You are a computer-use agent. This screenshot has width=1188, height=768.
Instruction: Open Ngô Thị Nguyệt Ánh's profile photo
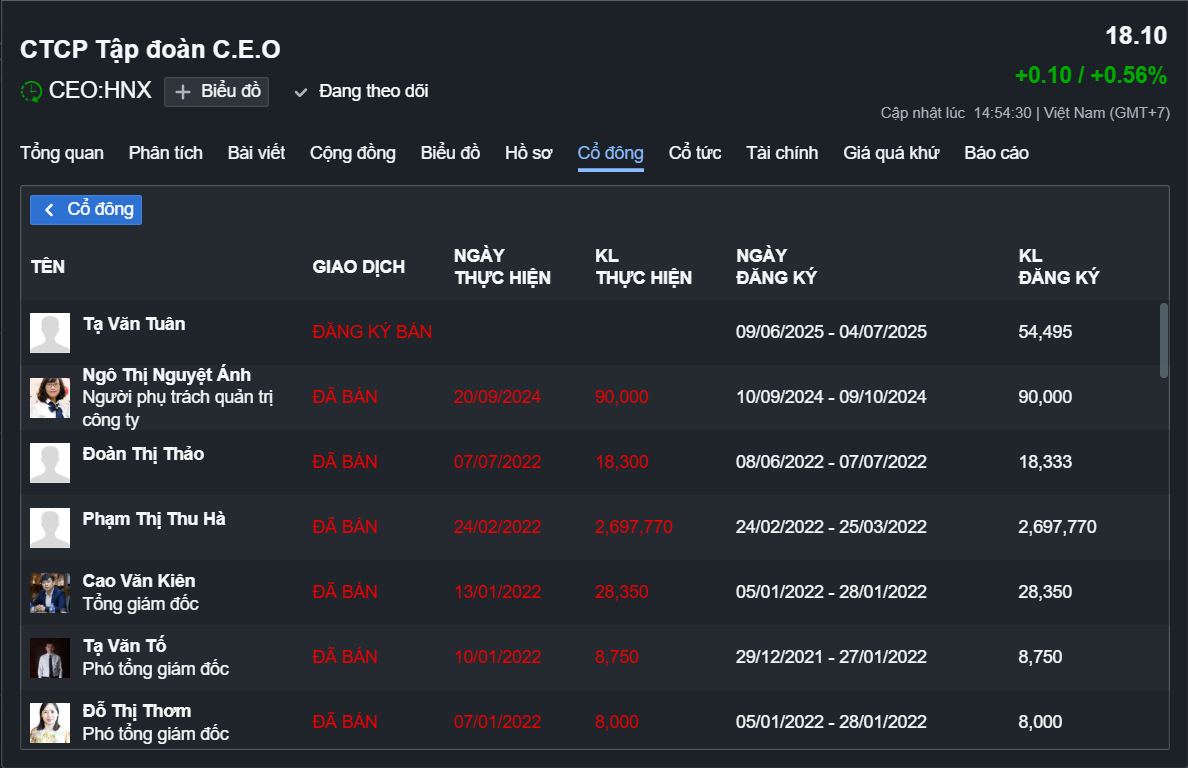(x=50, y=397)
